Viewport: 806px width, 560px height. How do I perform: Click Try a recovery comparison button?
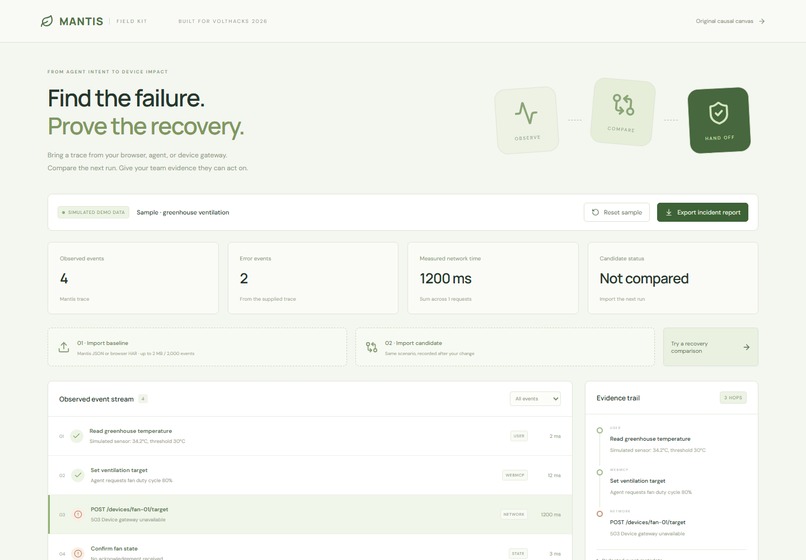[x=710, y=347]
